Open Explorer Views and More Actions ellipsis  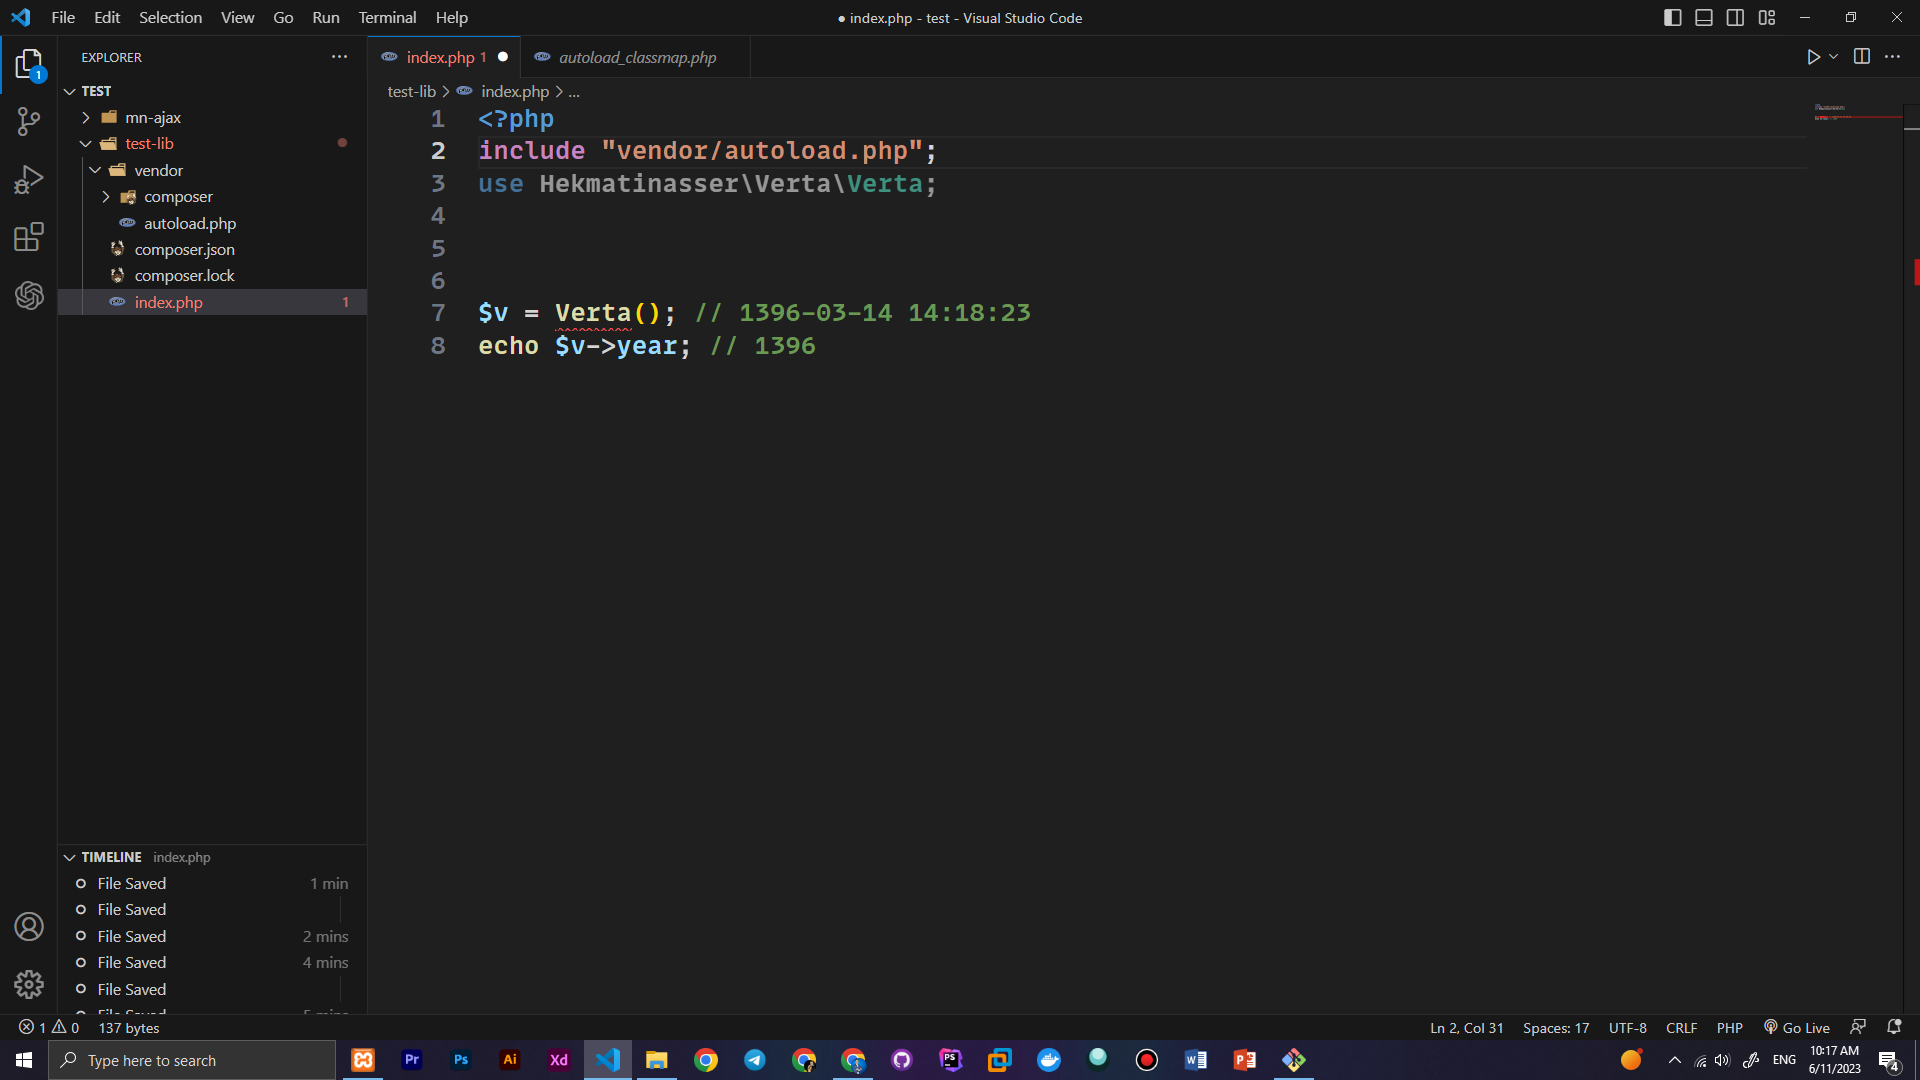[340, 57]
